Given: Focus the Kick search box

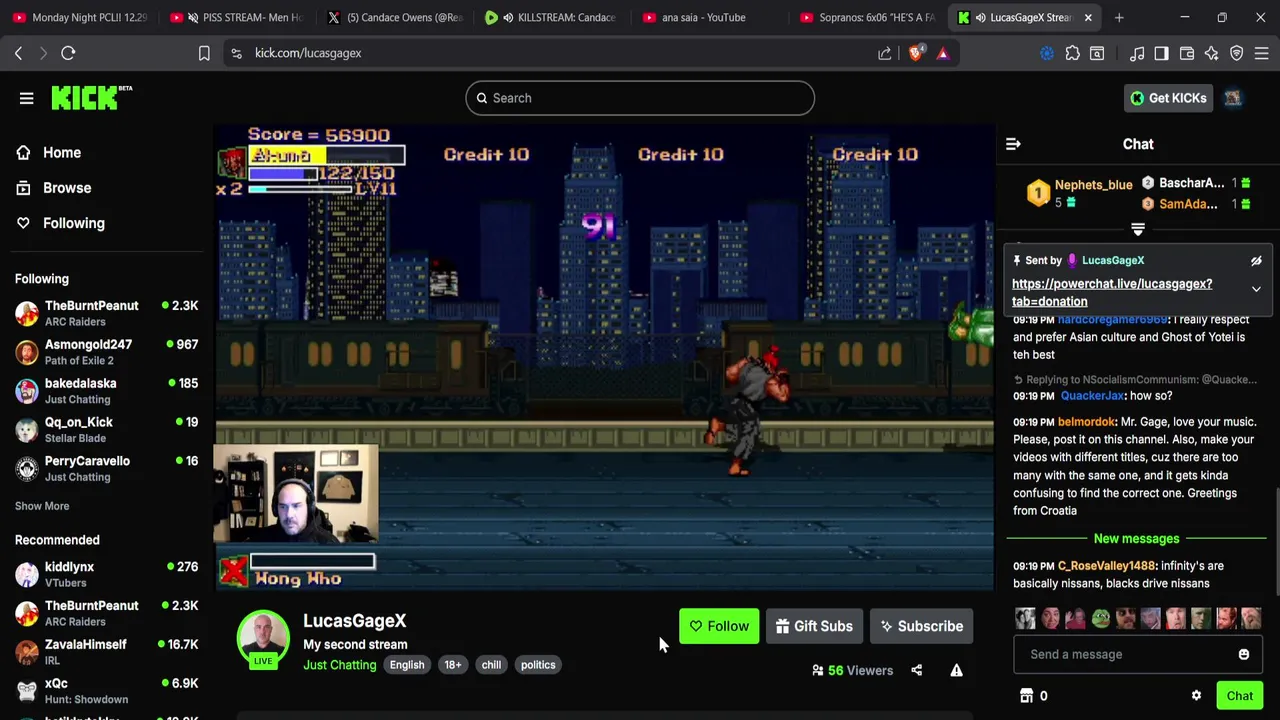Looking at the screenshot, I should pos(640,98).
